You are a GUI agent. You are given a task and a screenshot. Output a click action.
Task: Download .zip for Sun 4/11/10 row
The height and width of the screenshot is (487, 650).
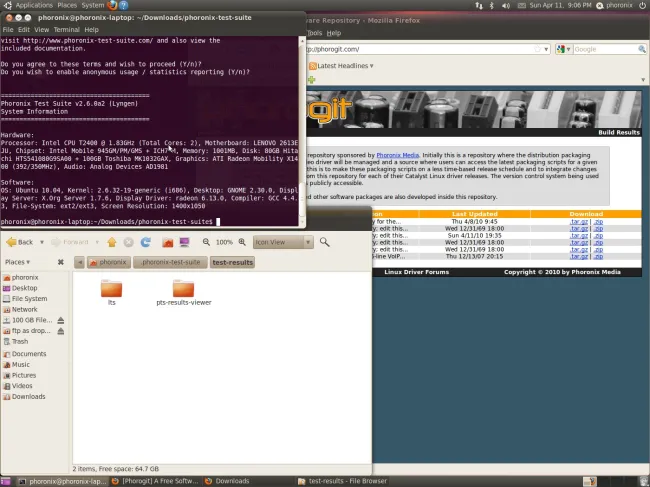tap(598, 235)
